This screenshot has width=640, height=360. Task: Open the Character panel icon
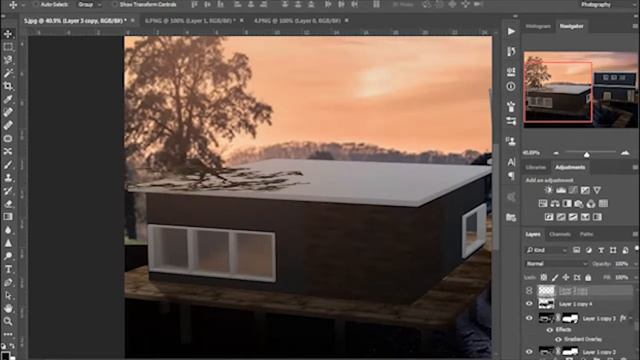(x=511, y=162)
